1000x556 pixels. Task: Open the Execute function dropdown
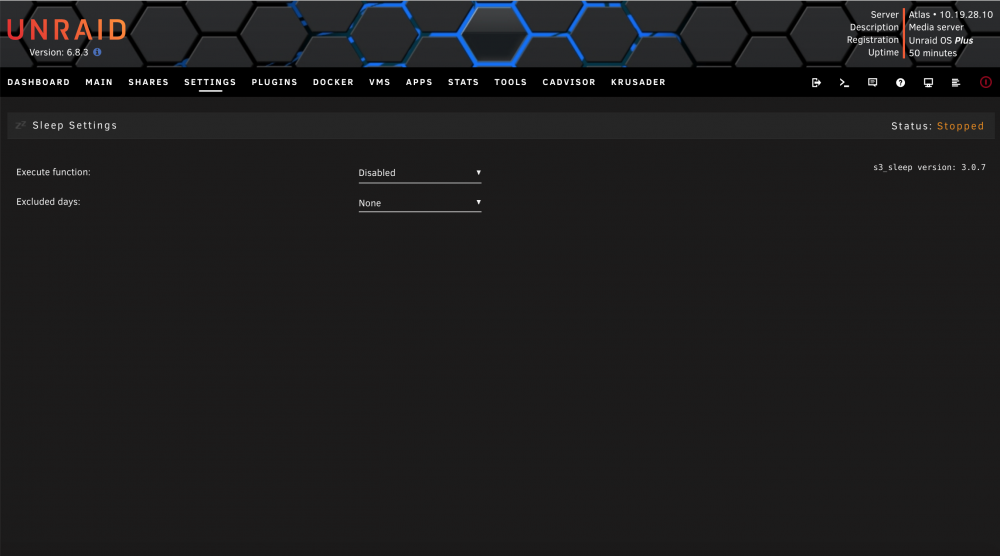420,173
